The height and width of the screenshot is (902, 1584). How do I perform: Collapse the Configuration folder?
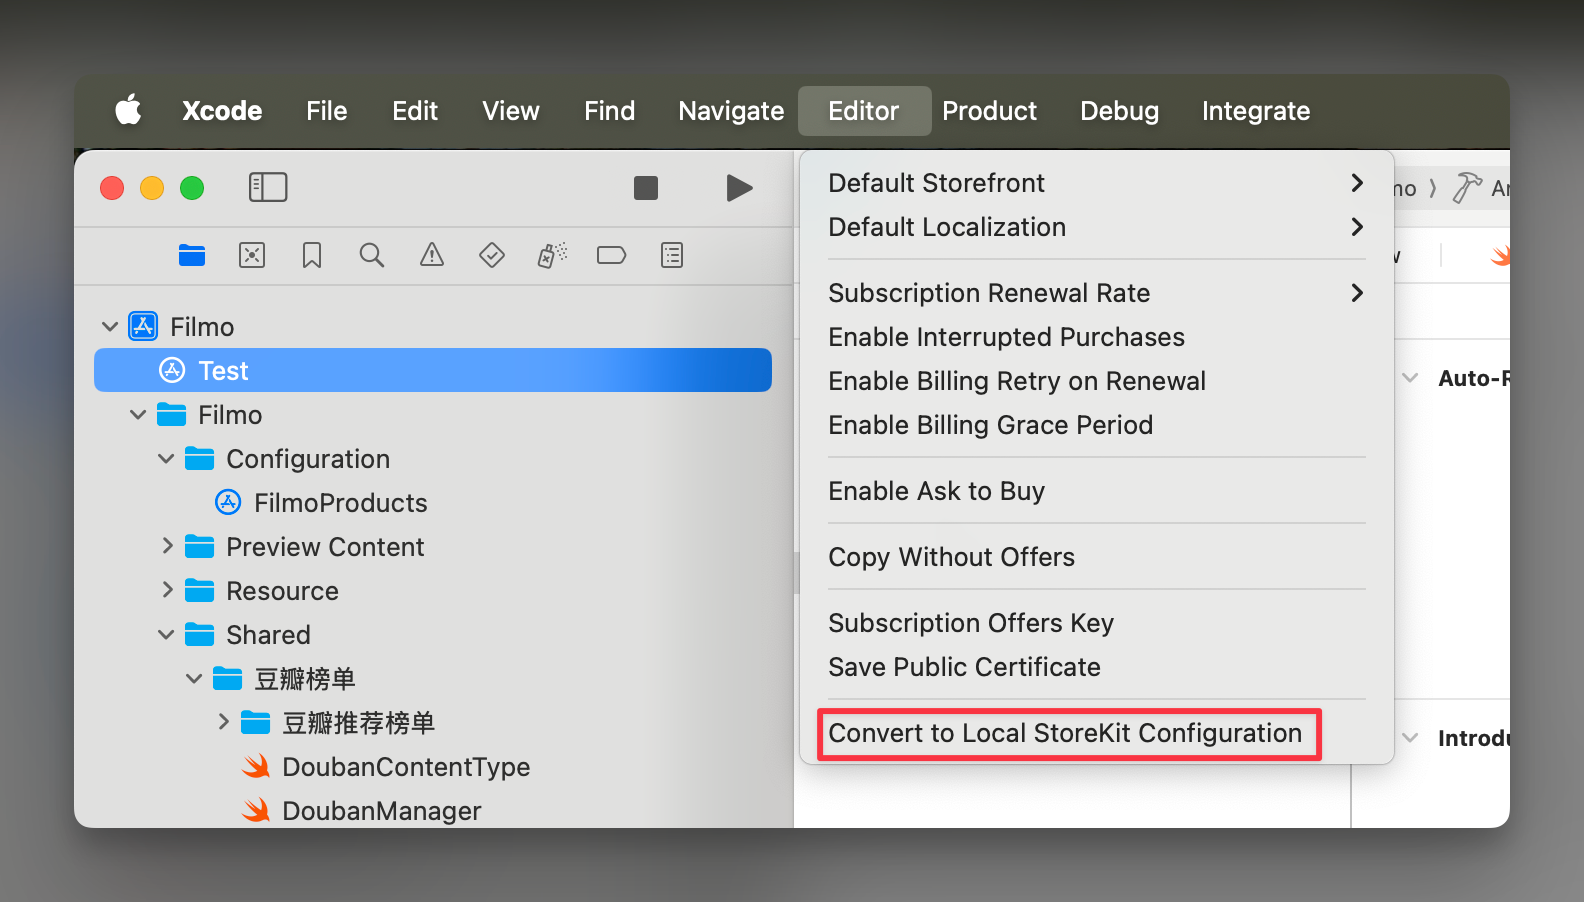click(166, 459)
